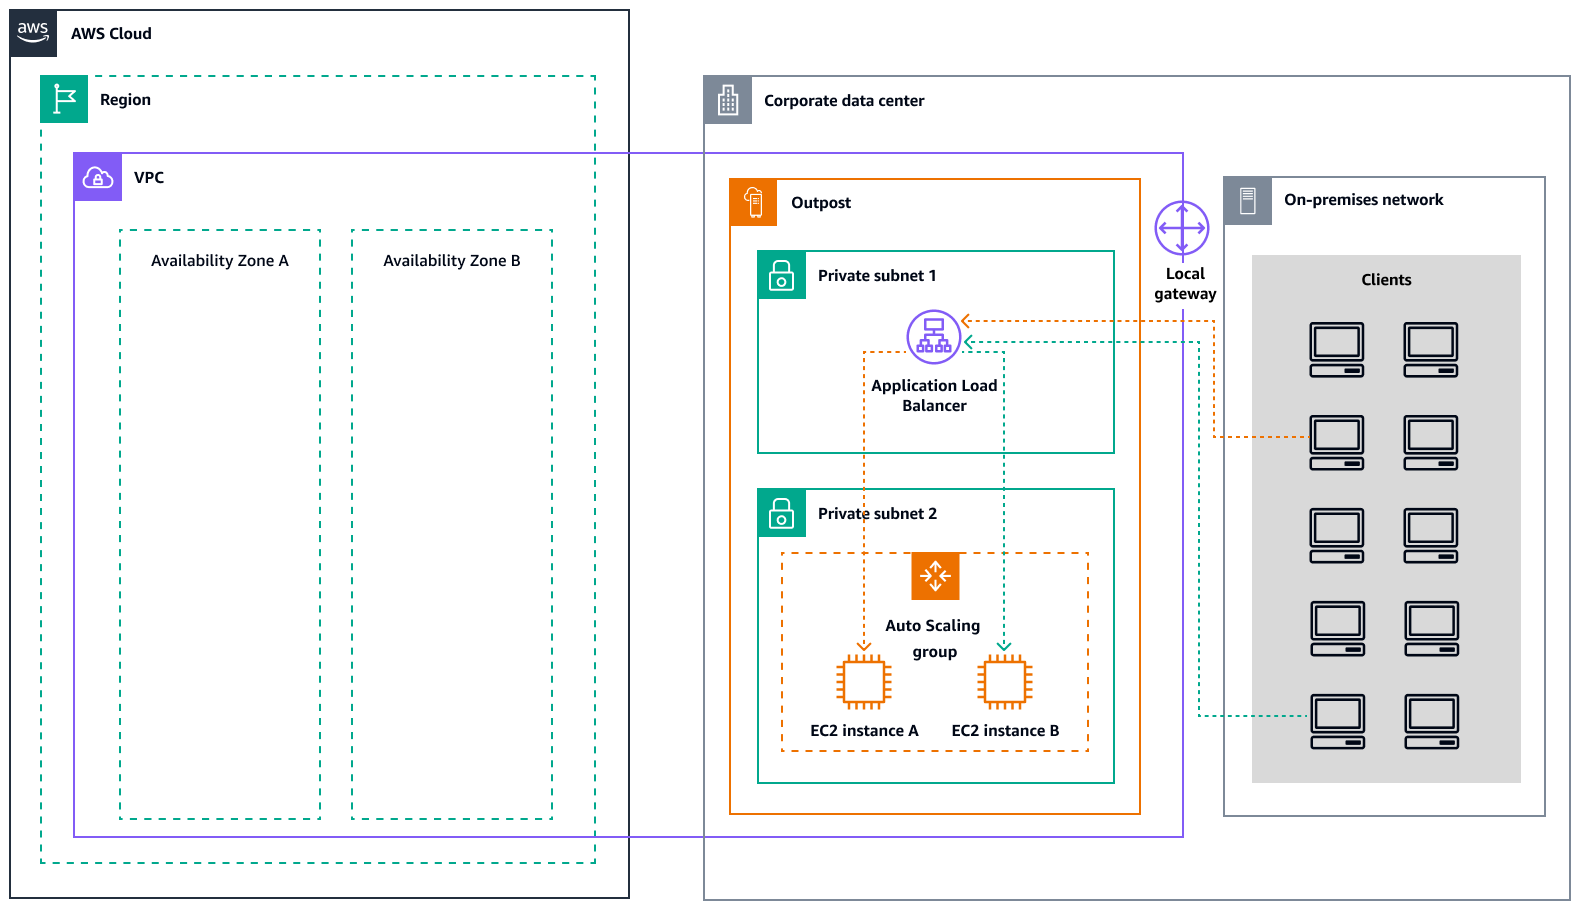Select the Region flag icon
The width and height of the screenshot is (1578, 908).
64,99
